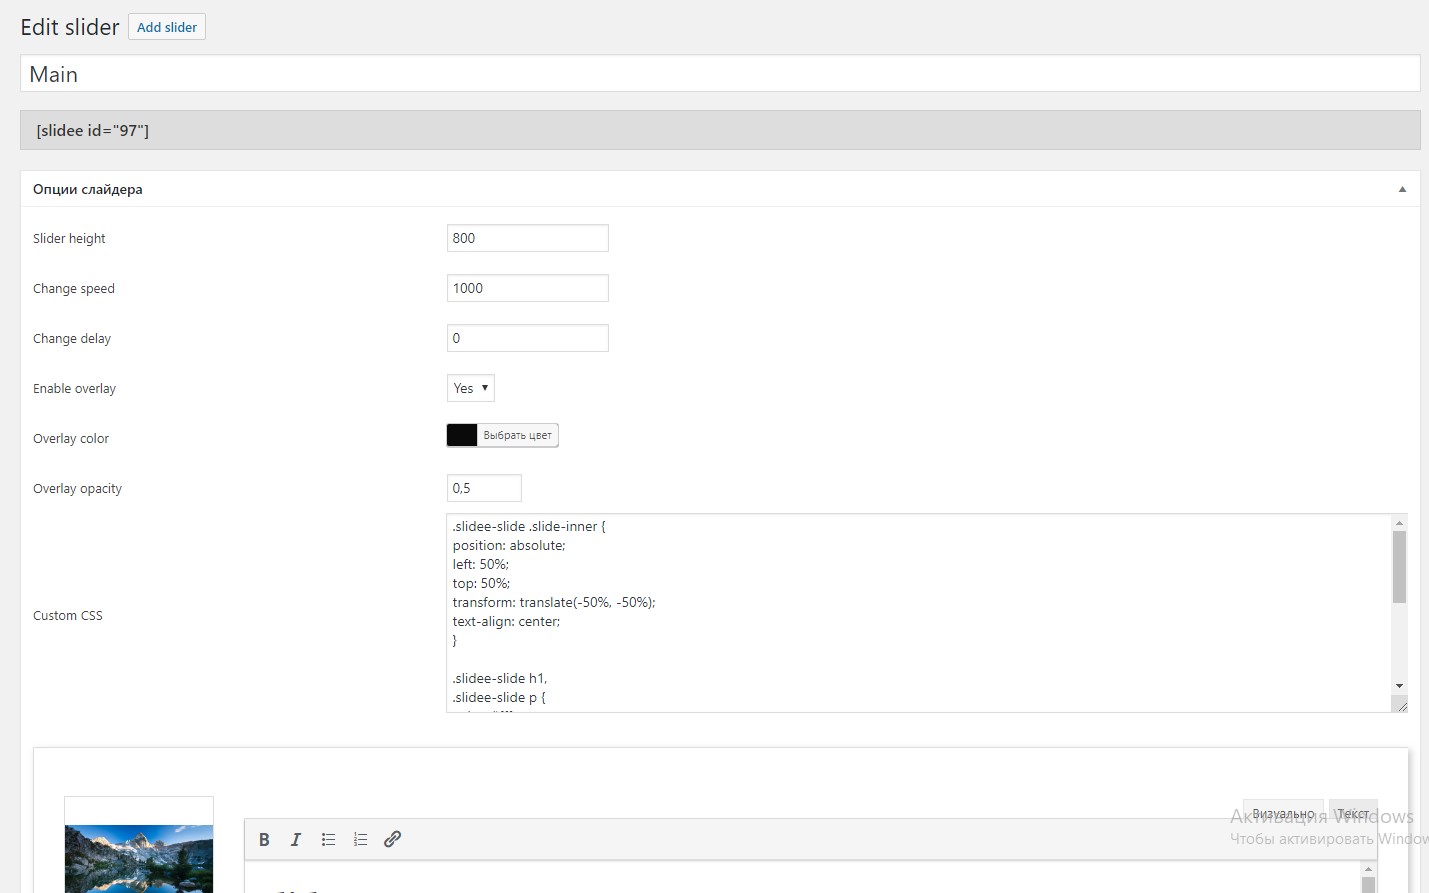Click the insert link icon
Viewport: 1429px width, 893px height.
[x=392, y=839]
